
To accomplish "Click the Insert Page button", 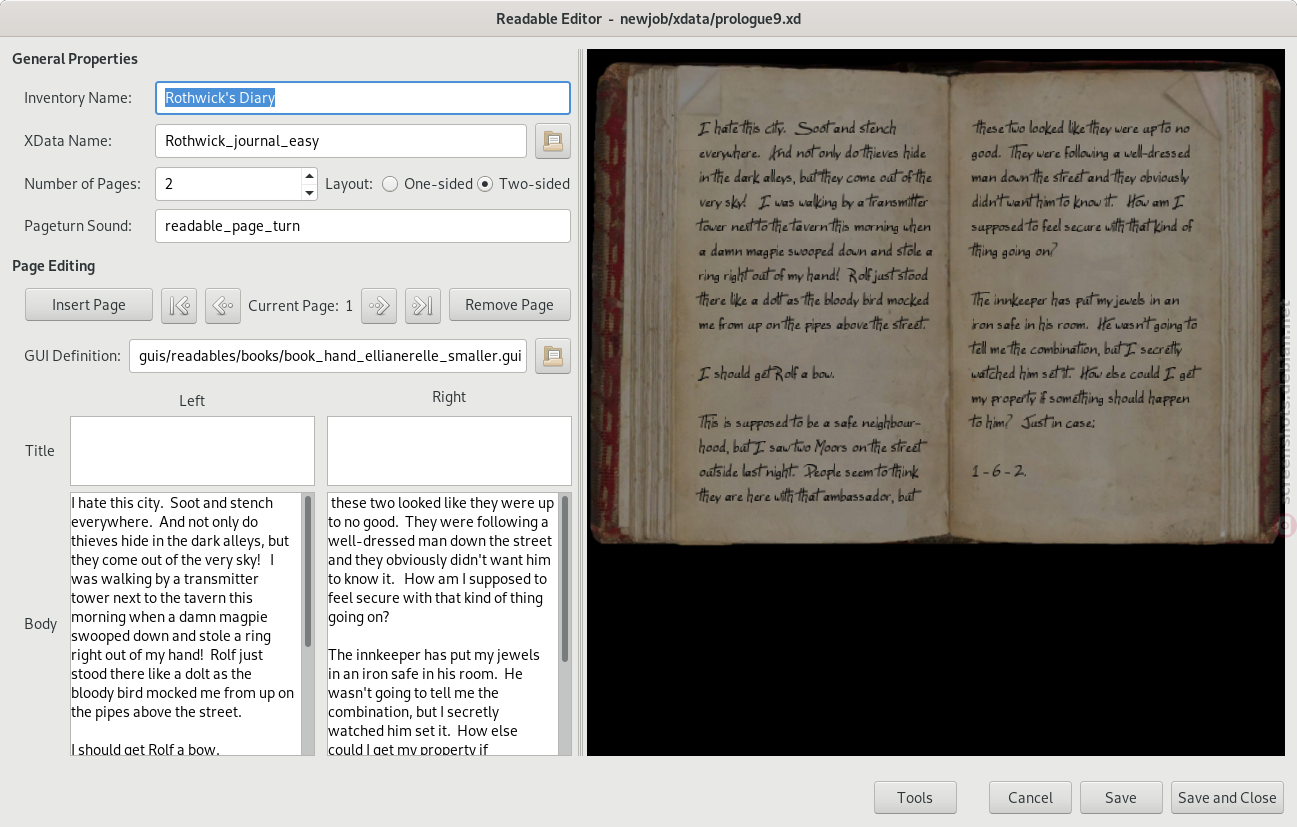I will pyautogui.click(x=89, y=305).
